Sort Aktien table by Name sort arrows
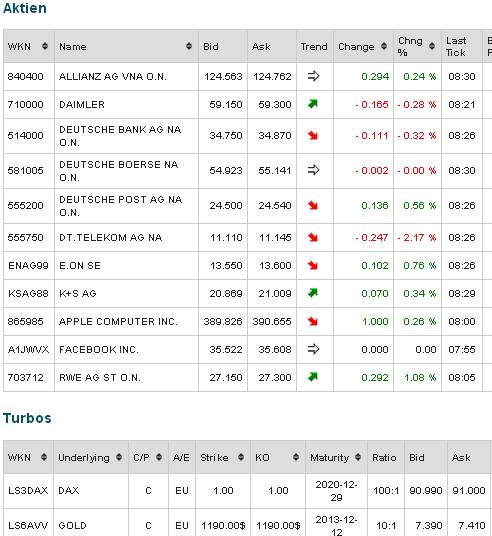492x536 pixels. click(x=189, y=46)
